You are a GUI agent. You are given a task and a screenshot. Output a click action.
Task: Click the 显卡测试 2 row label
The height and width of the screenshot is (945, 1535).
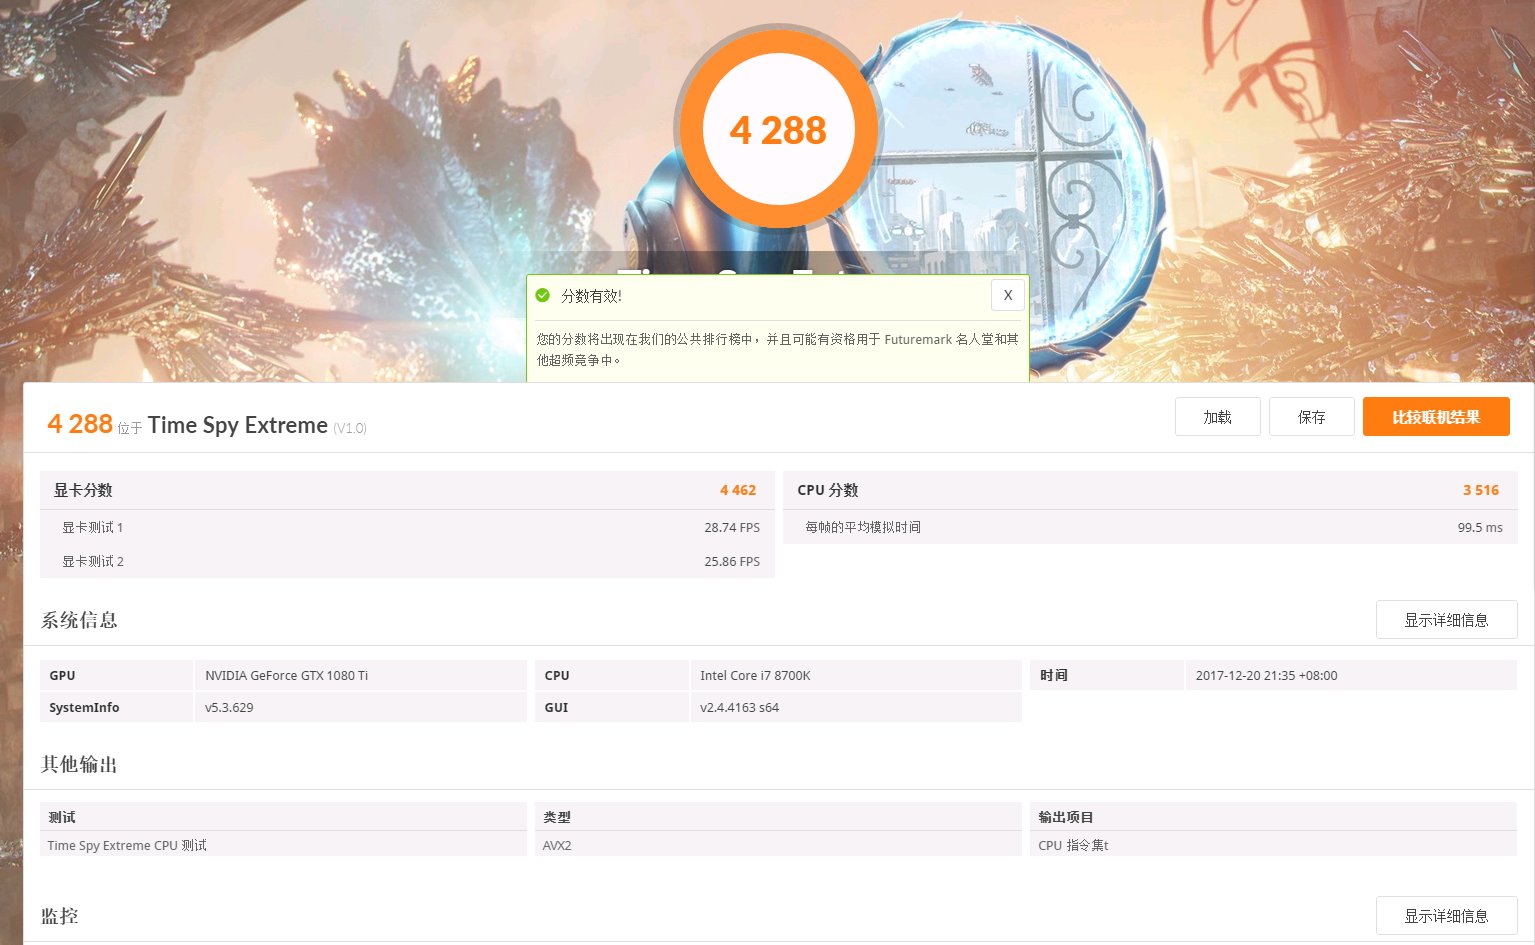tap(93, 561)
